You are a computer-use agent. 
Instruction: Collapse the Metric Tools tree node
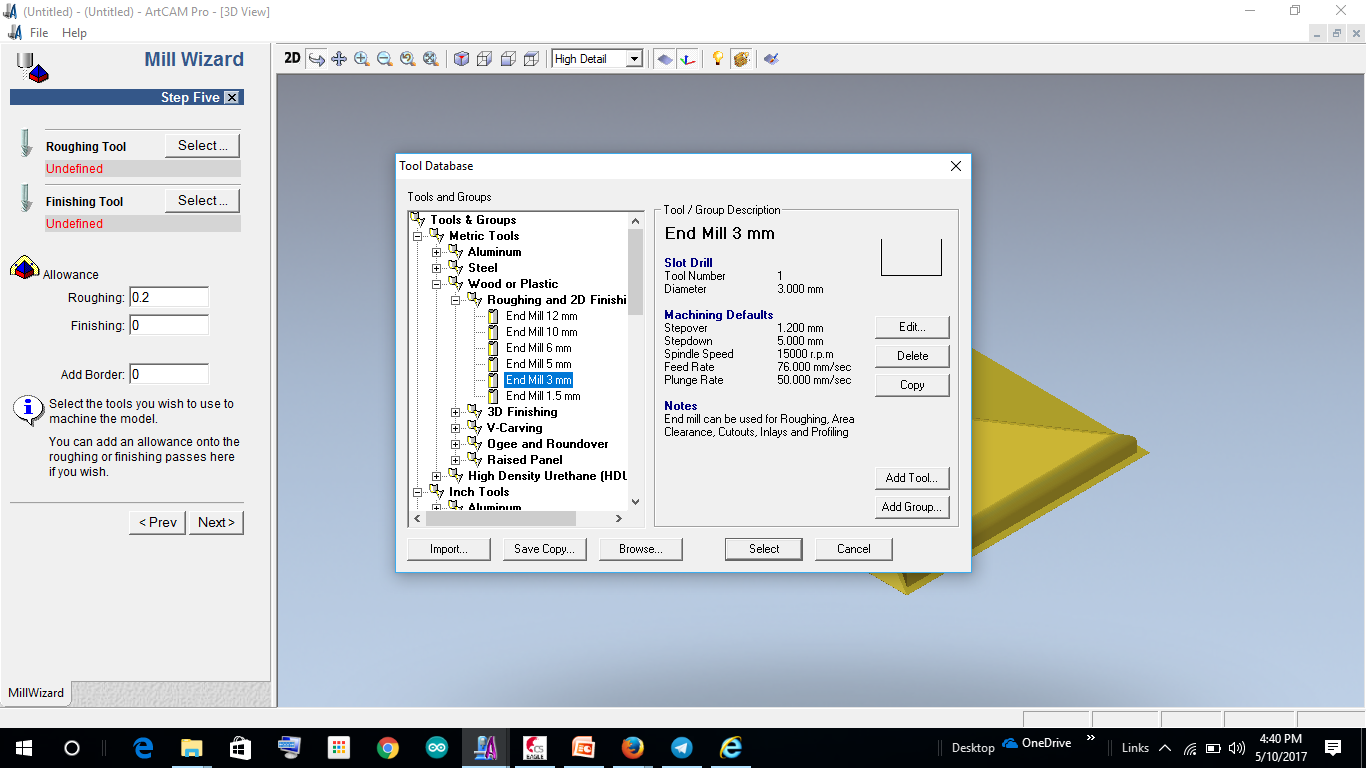point(418,236)
